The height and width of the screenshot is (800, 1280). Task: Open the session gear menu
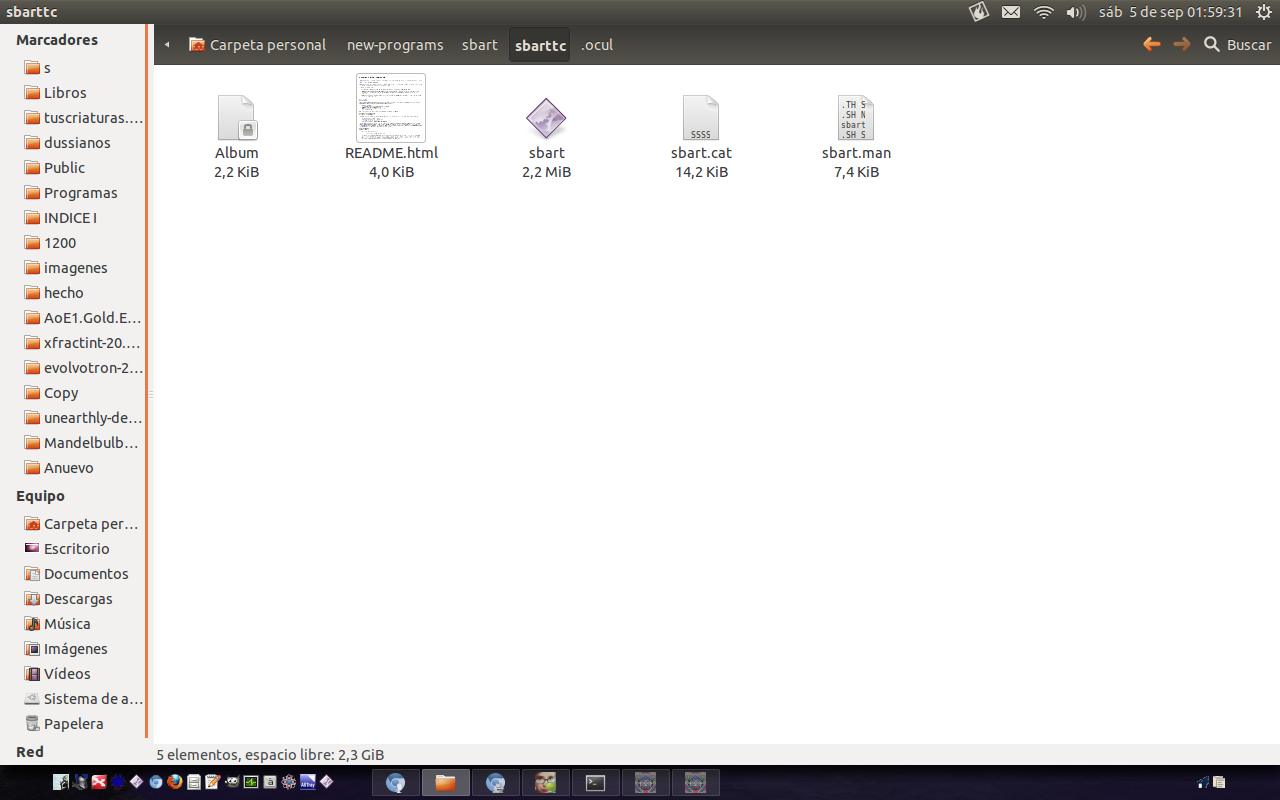(1263, 12)
